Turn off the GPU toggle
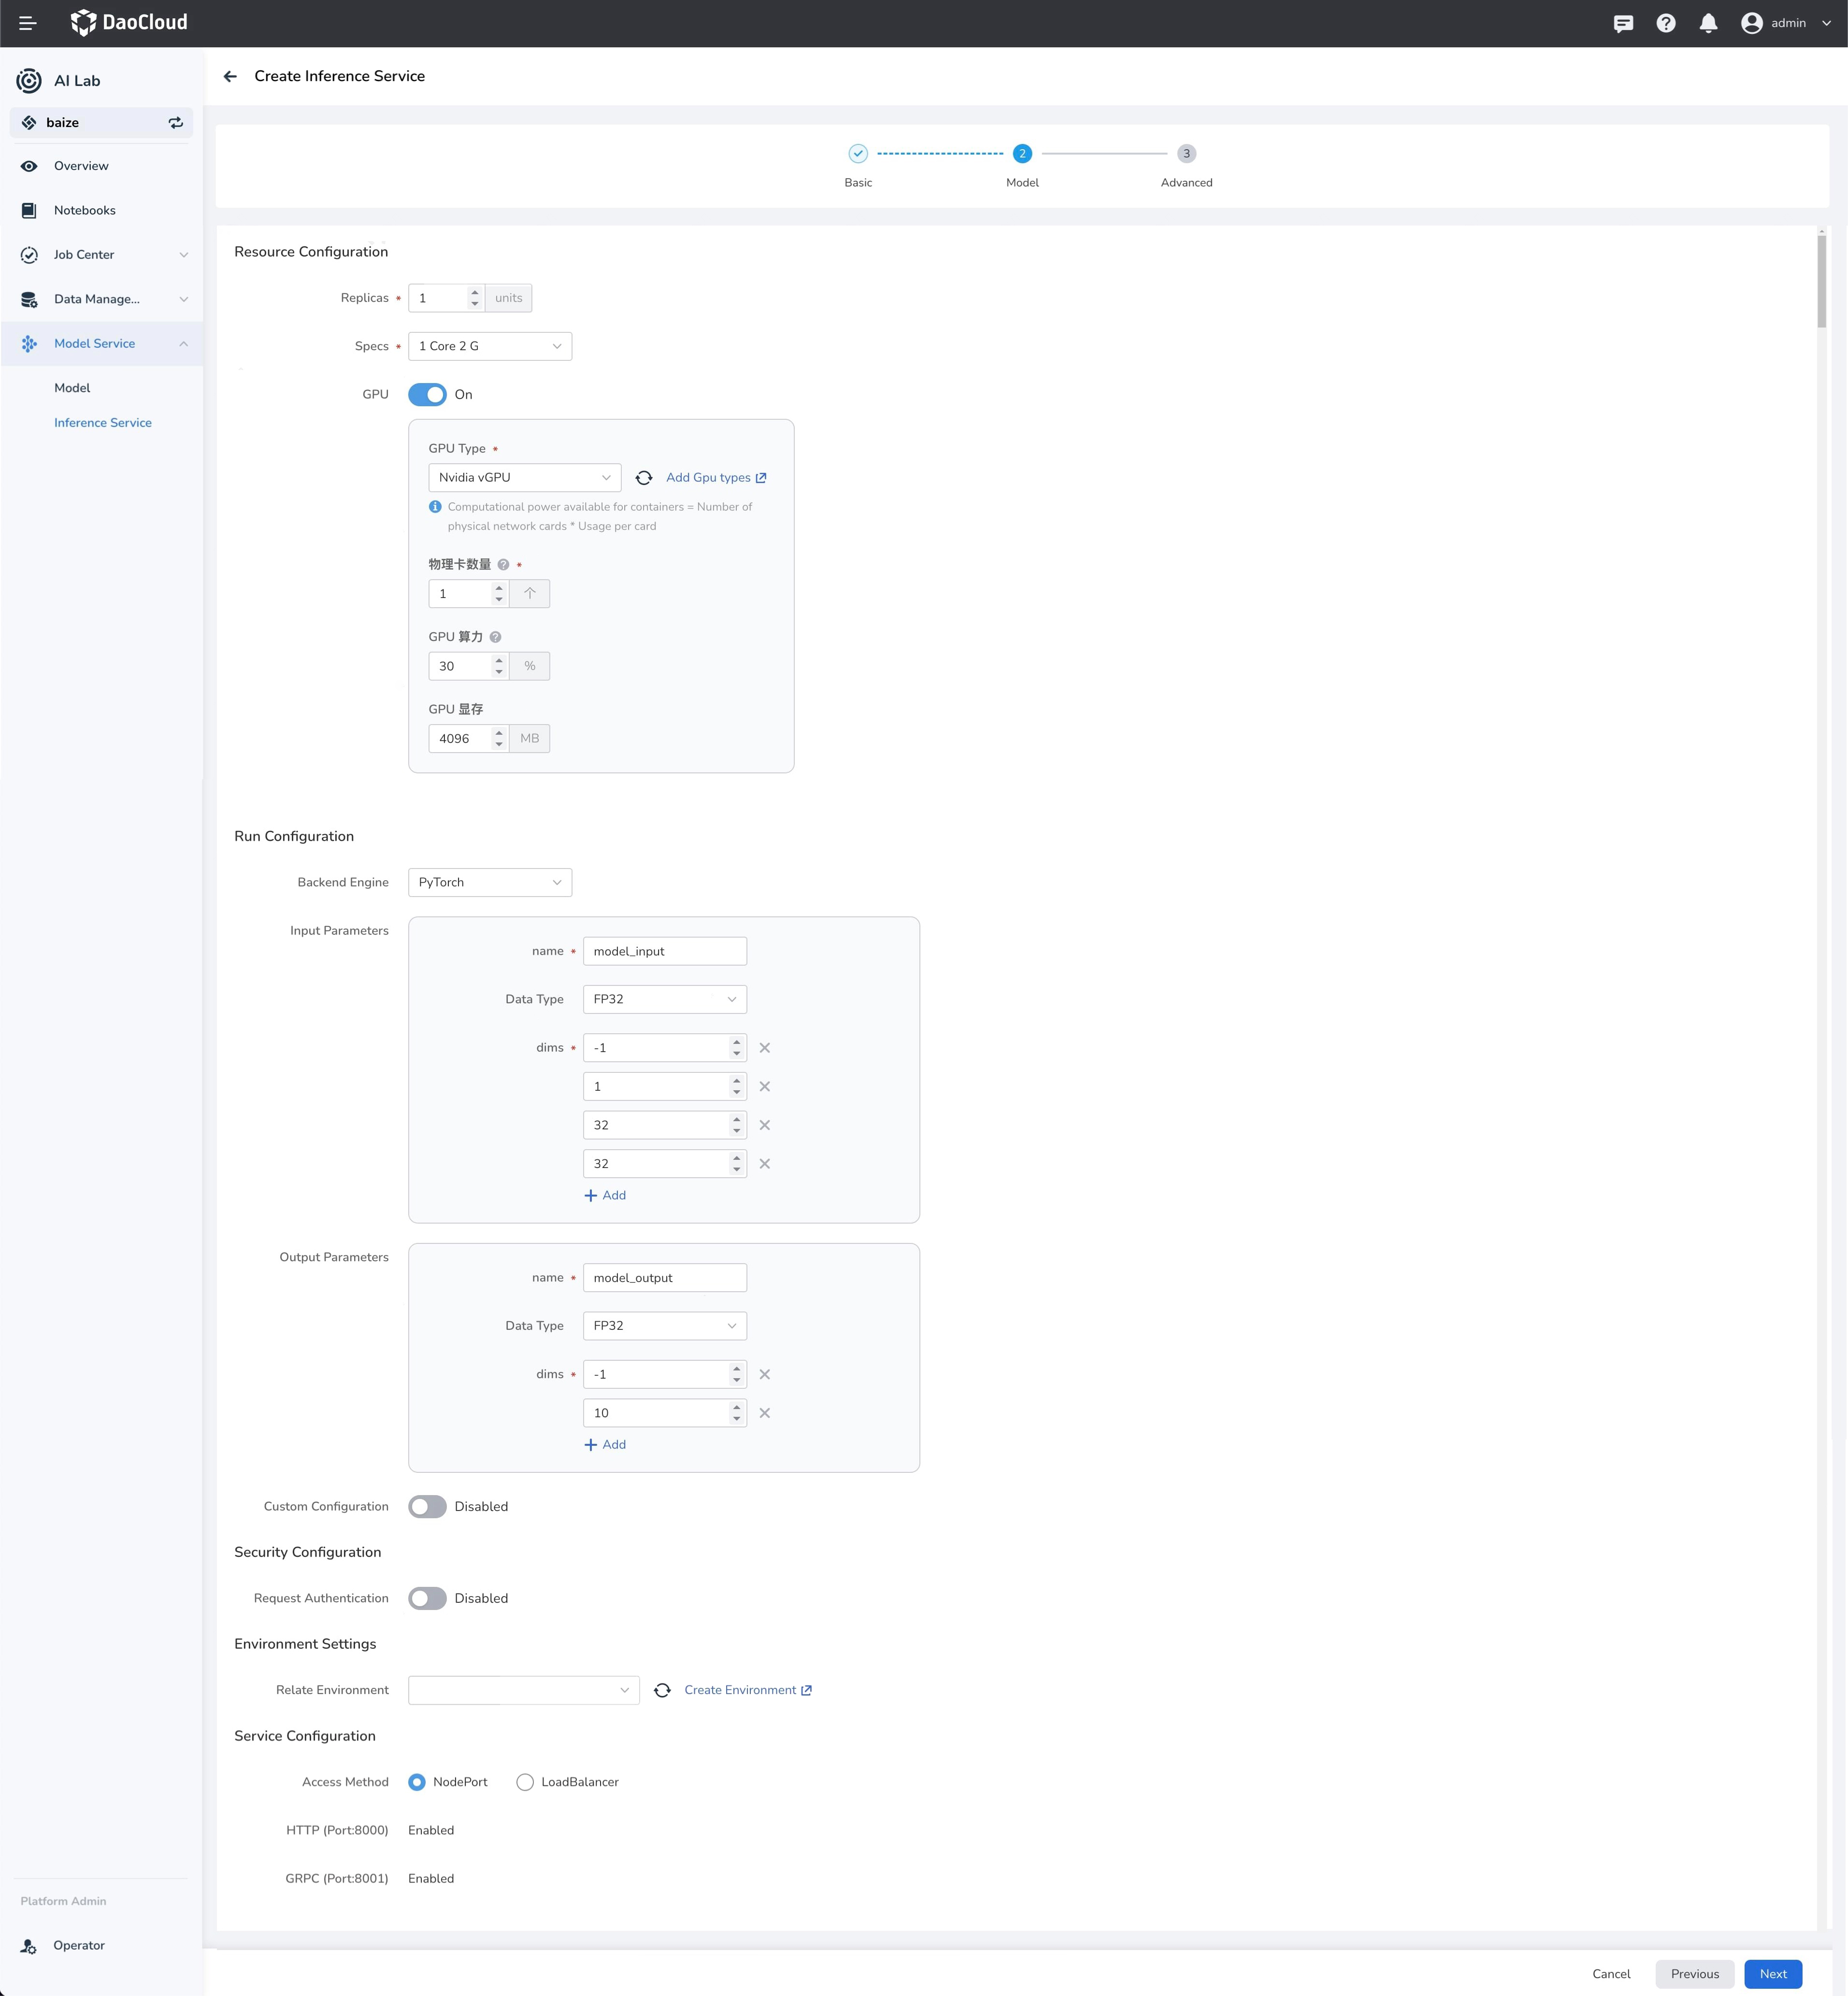Screen dimensions: 1848x1996 (427, 394)
